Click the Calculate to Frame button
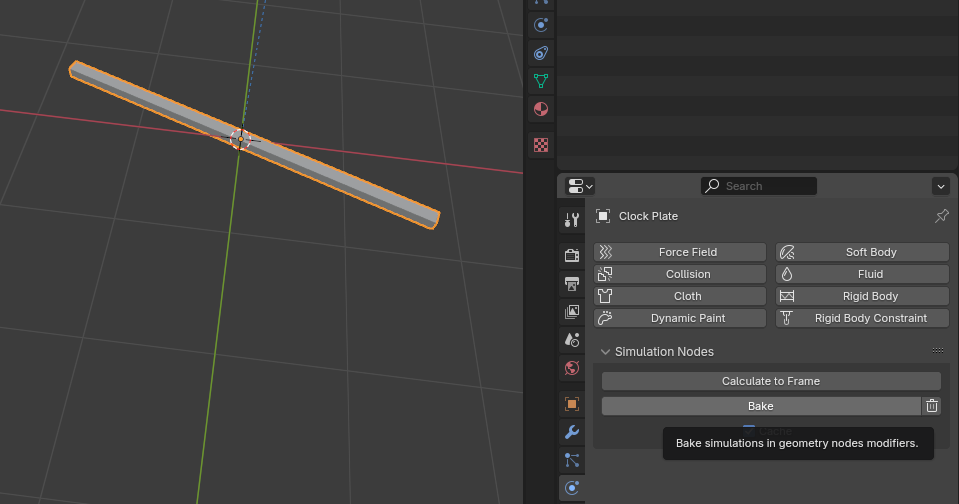 pyautogui.click(x=770, y=381)
